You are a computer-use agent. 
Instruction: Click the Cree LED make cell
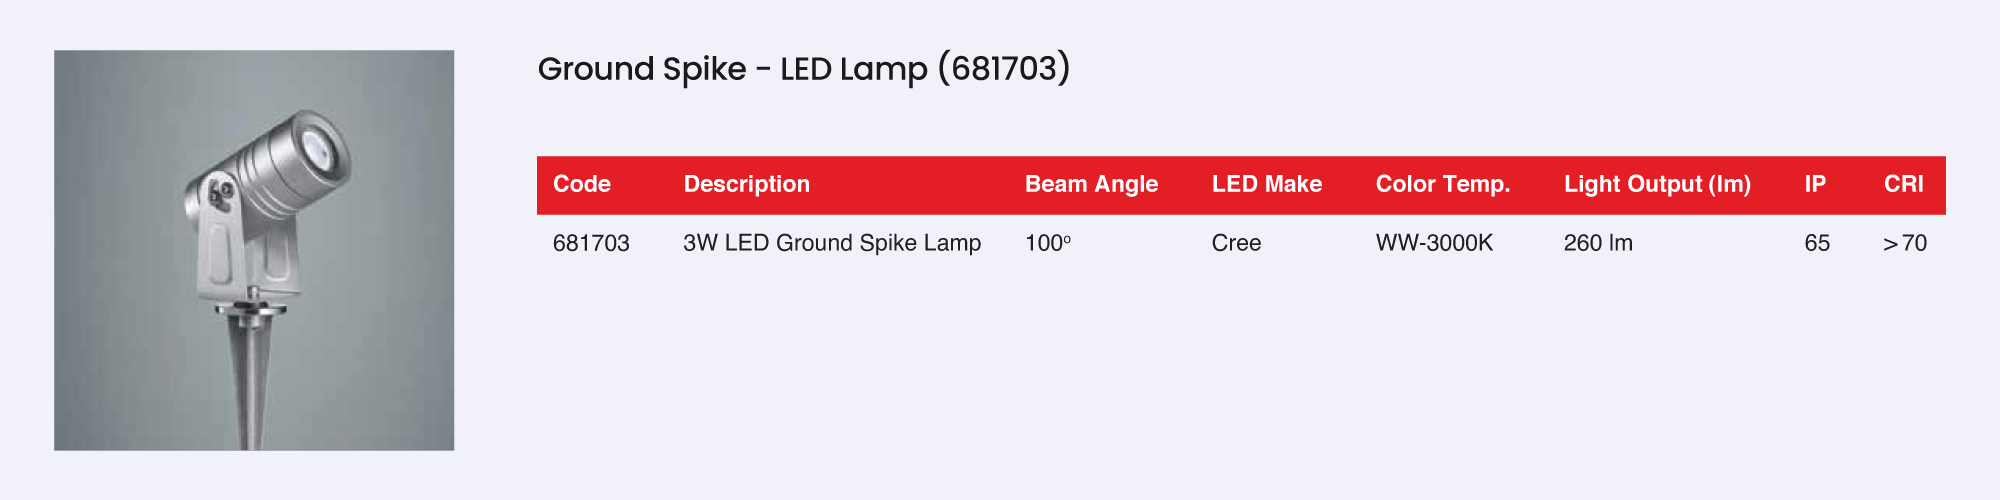click(1236, 243)
